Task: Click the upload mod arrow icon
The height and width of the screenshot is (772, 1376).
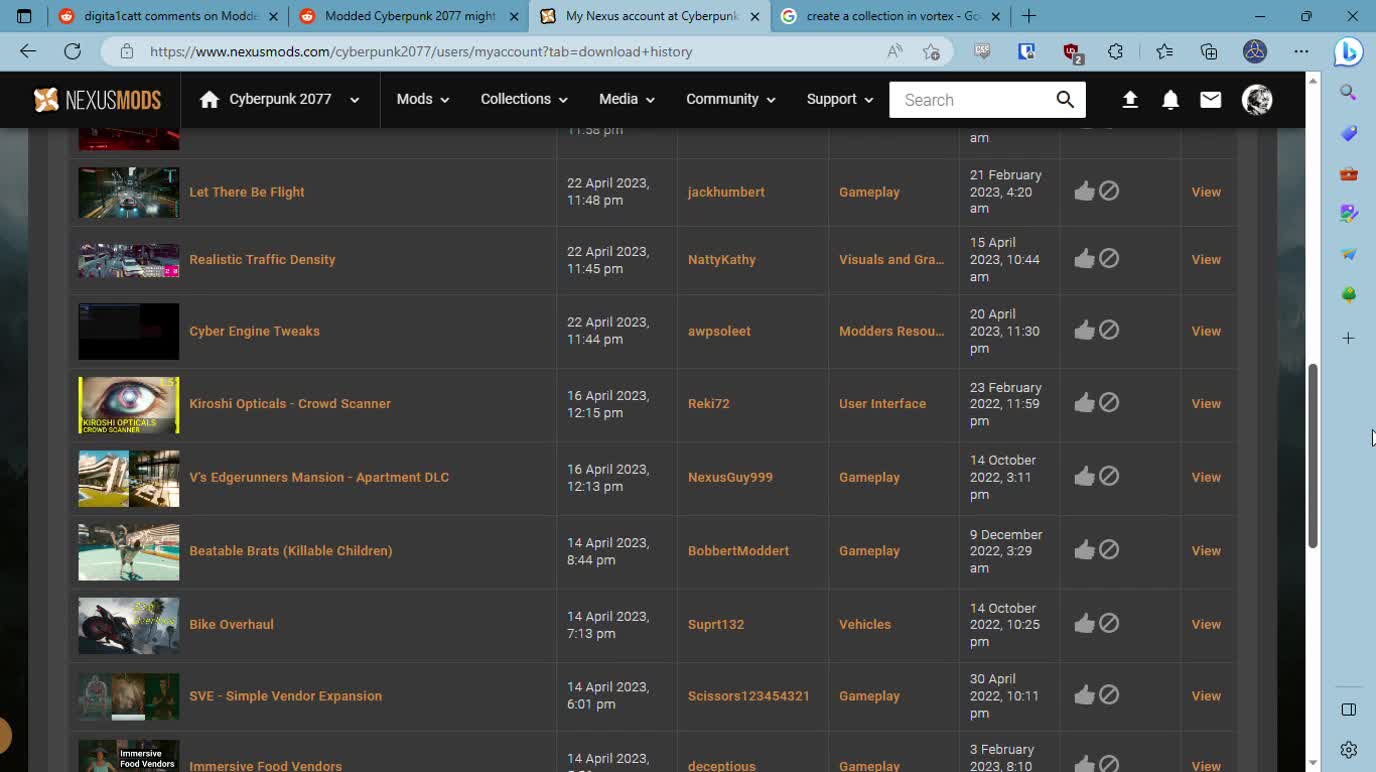Action: click(x=1130, y=100)
